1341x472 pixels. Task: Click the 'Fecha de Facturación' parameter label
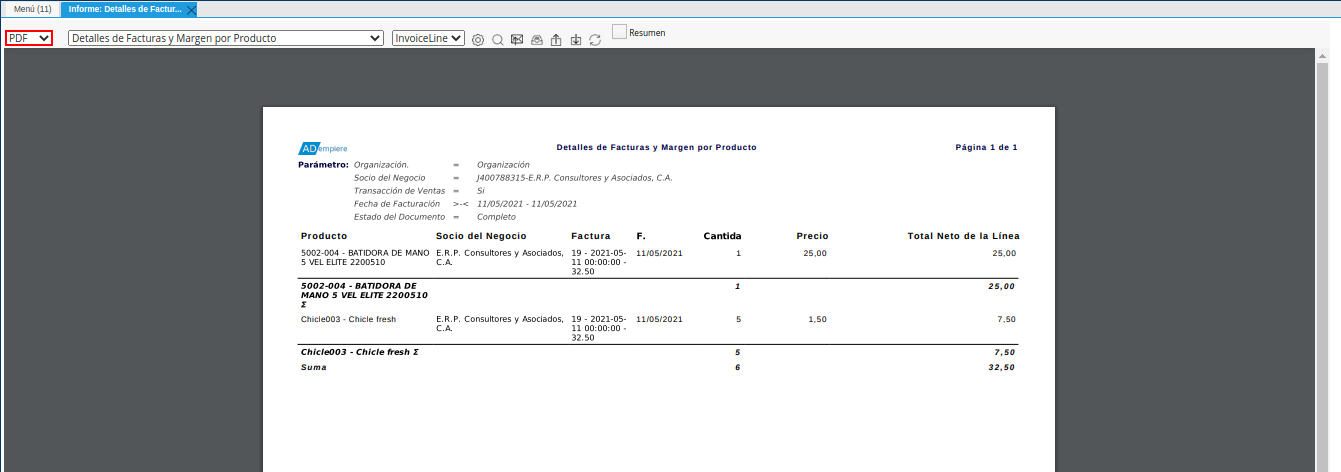pyautogui.click(x=397, y=203)
